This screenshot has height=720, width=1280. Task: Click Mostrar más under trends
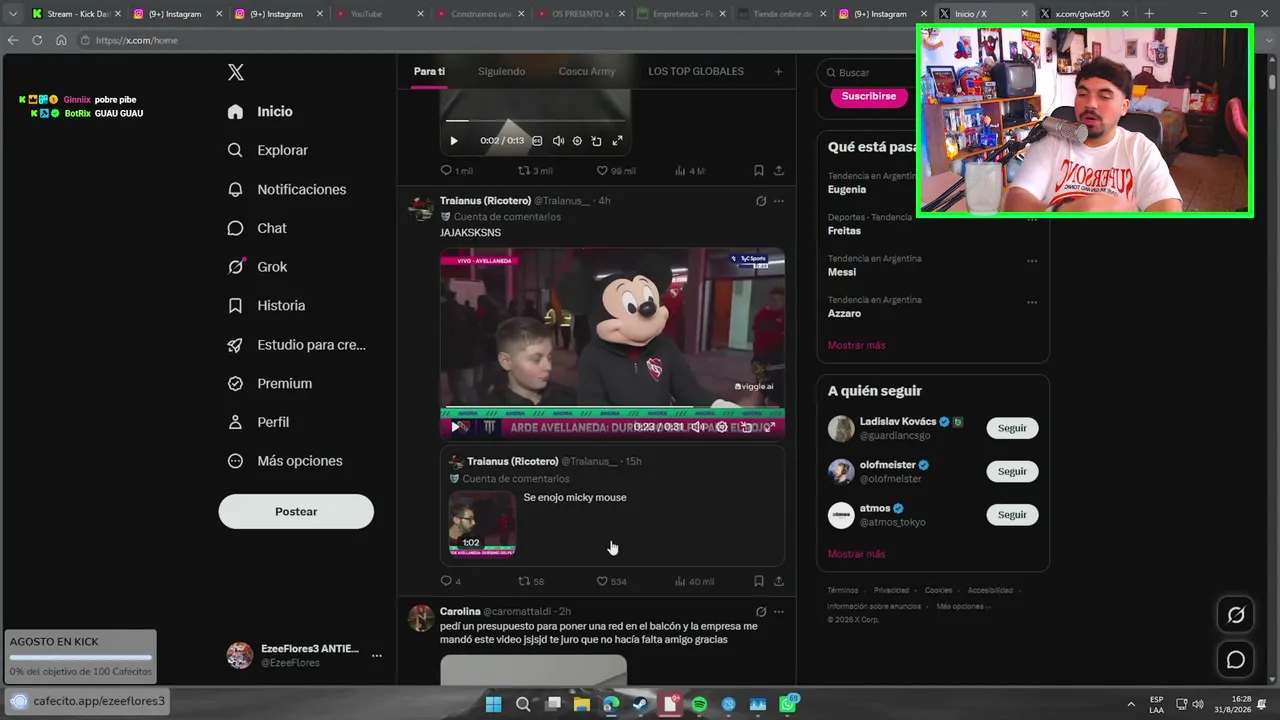(856, 345)
